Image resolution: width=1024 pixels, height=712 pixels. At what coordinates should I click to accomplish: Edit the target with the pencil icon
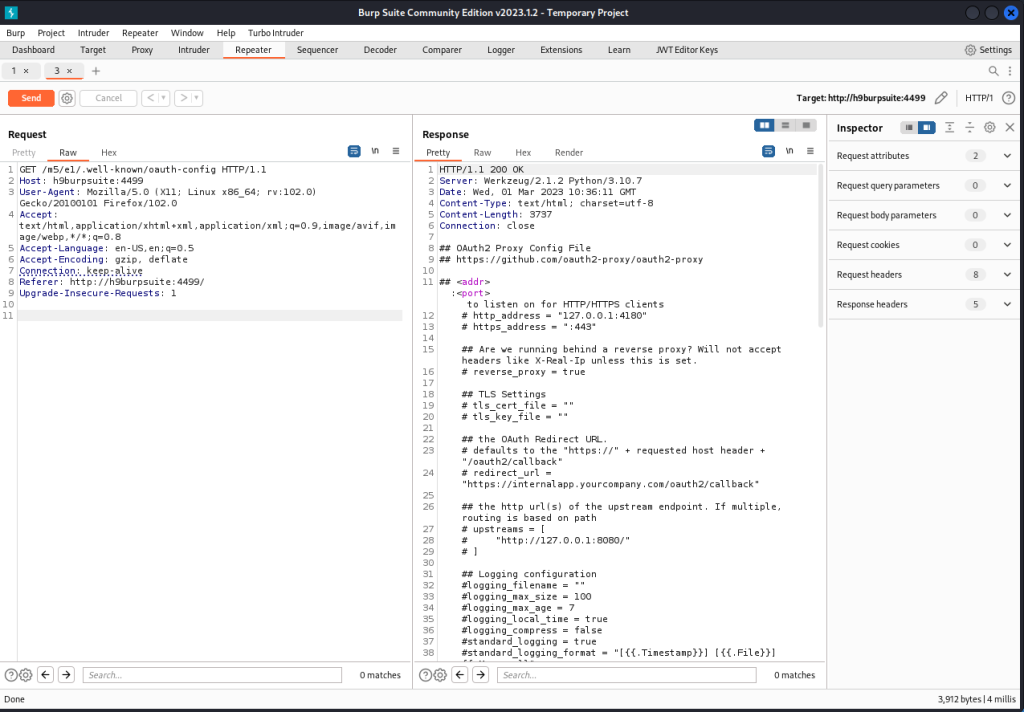pos(941,98)
